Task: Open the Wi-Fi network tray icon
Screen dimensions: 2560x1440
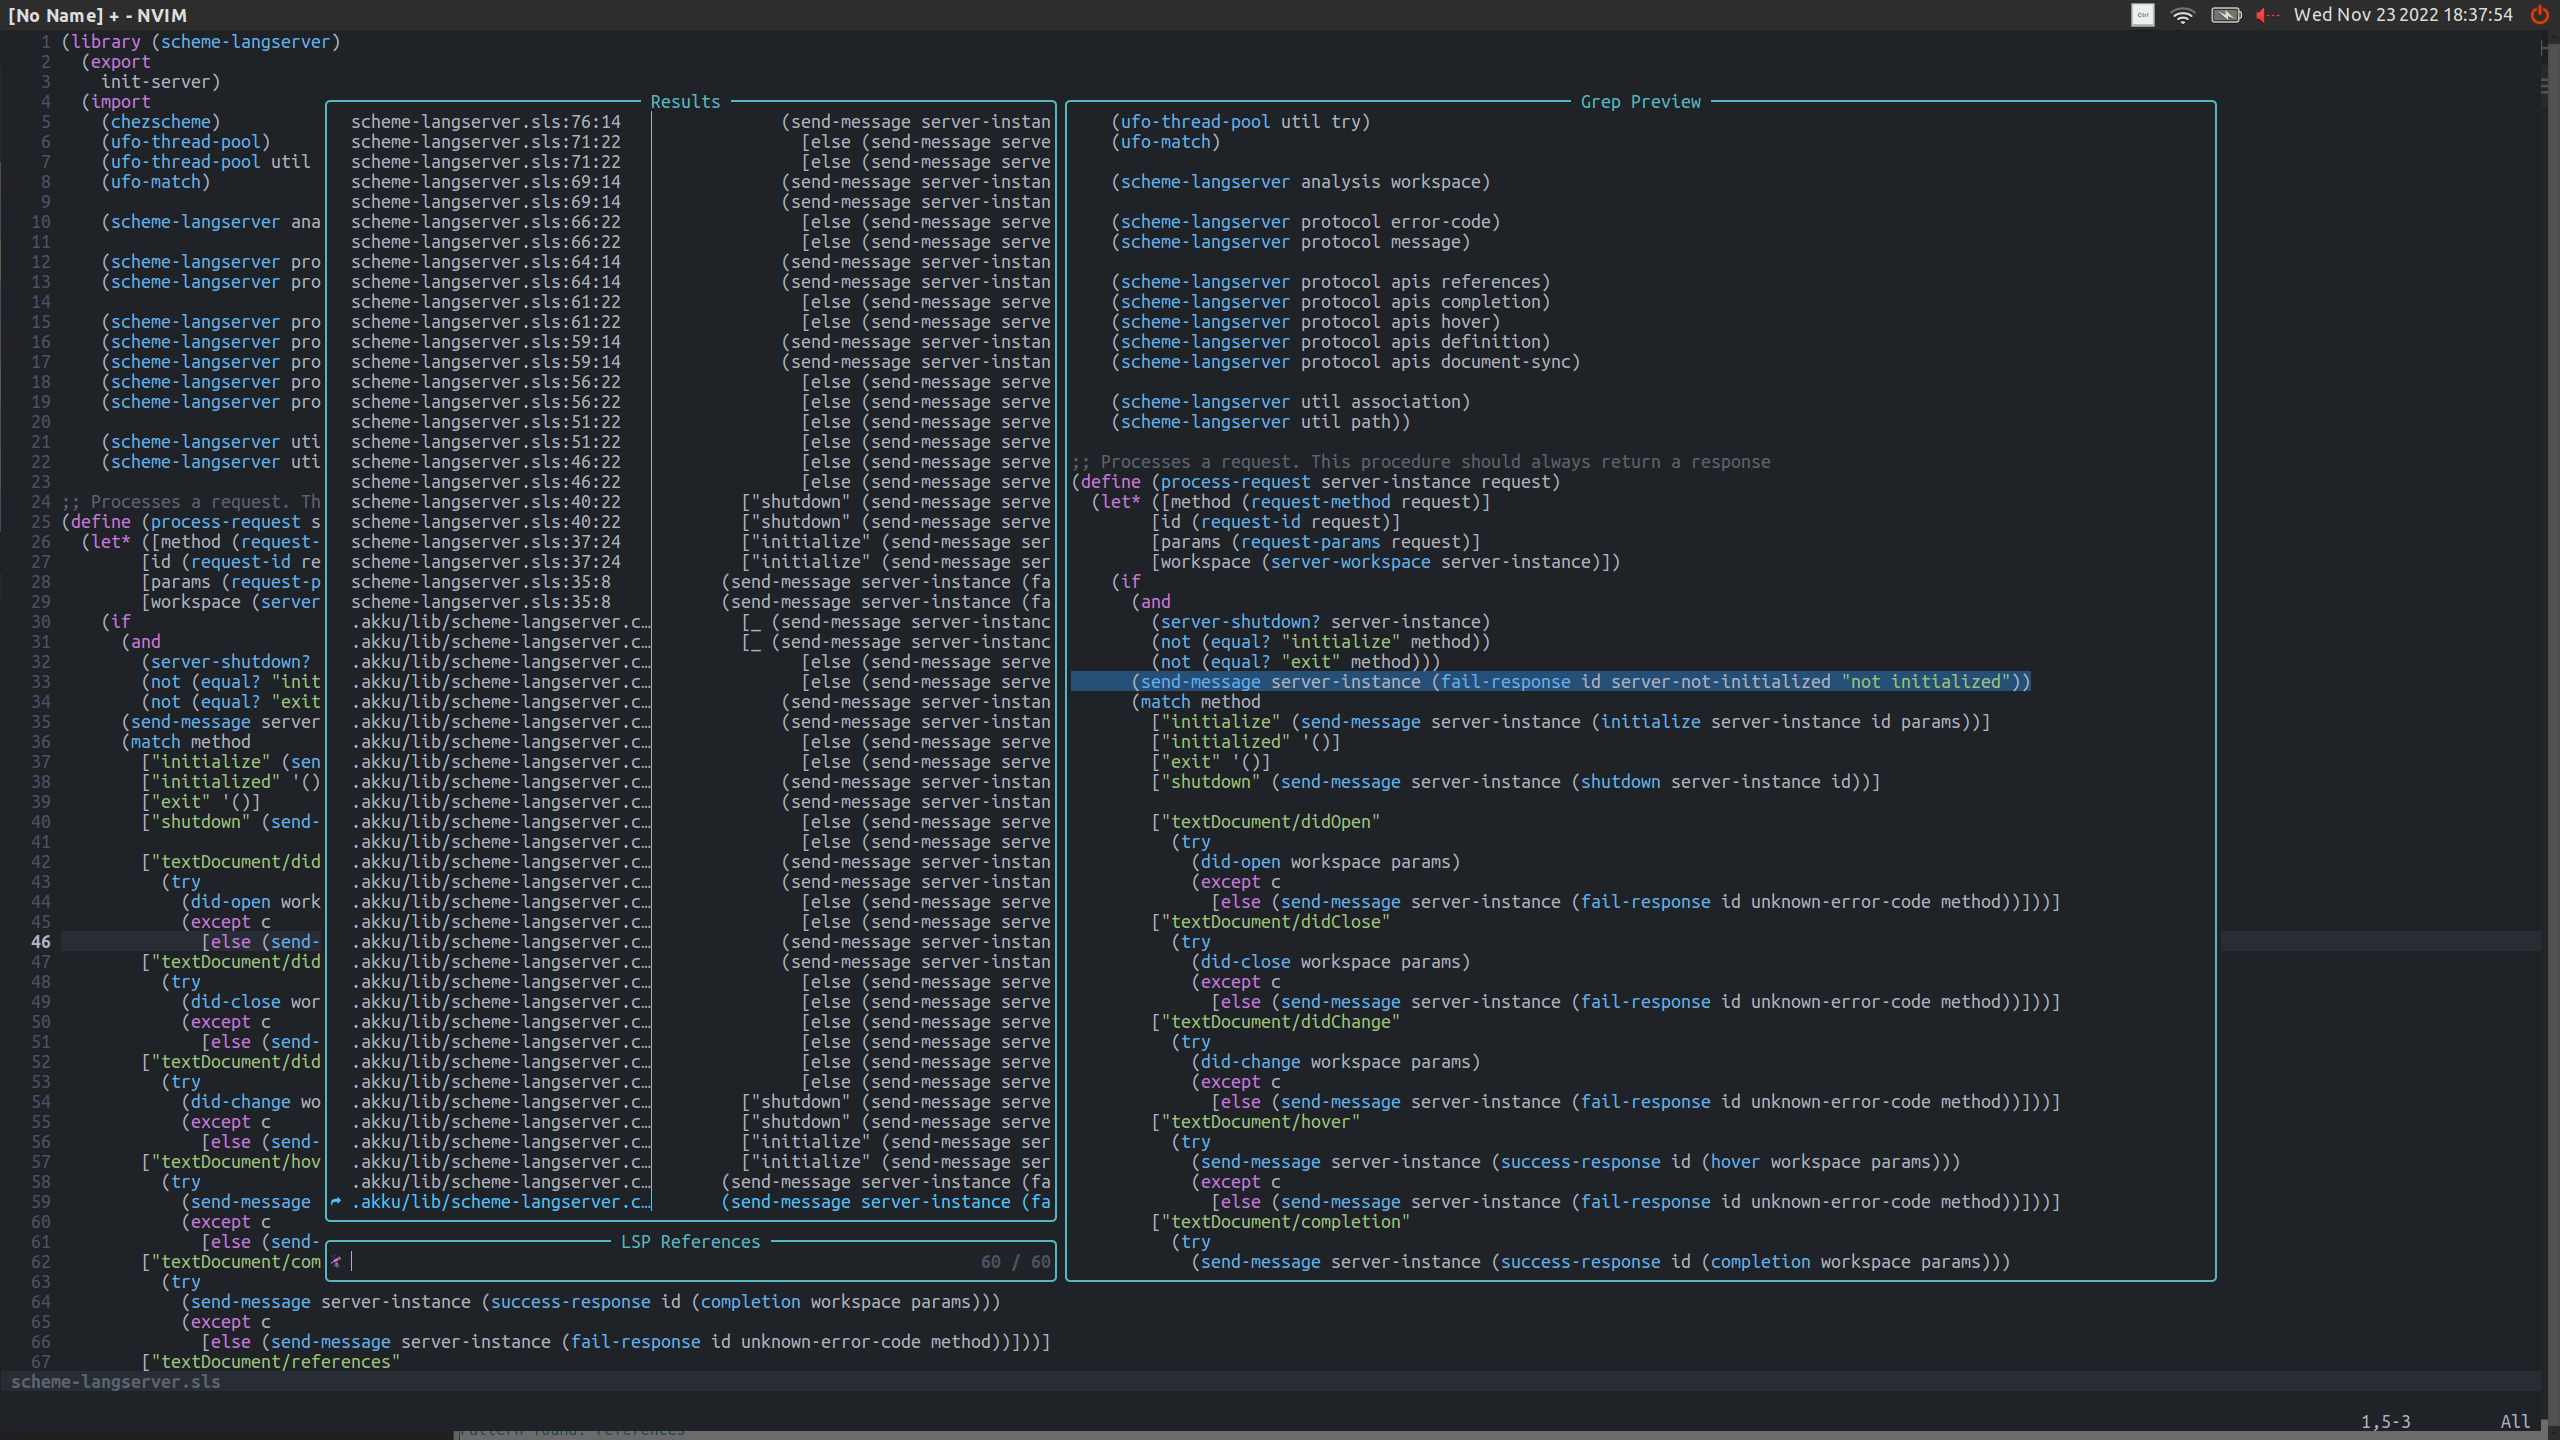Action: [x=2183, y=15]
